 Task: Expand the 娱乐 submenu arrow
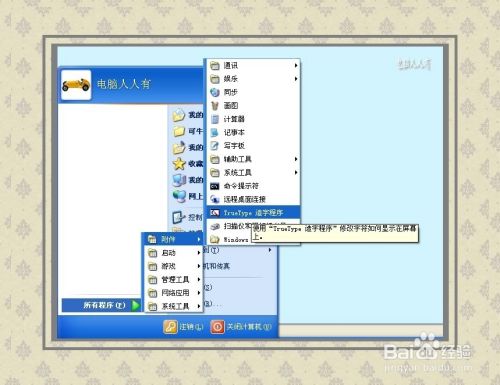coord(296,79)
